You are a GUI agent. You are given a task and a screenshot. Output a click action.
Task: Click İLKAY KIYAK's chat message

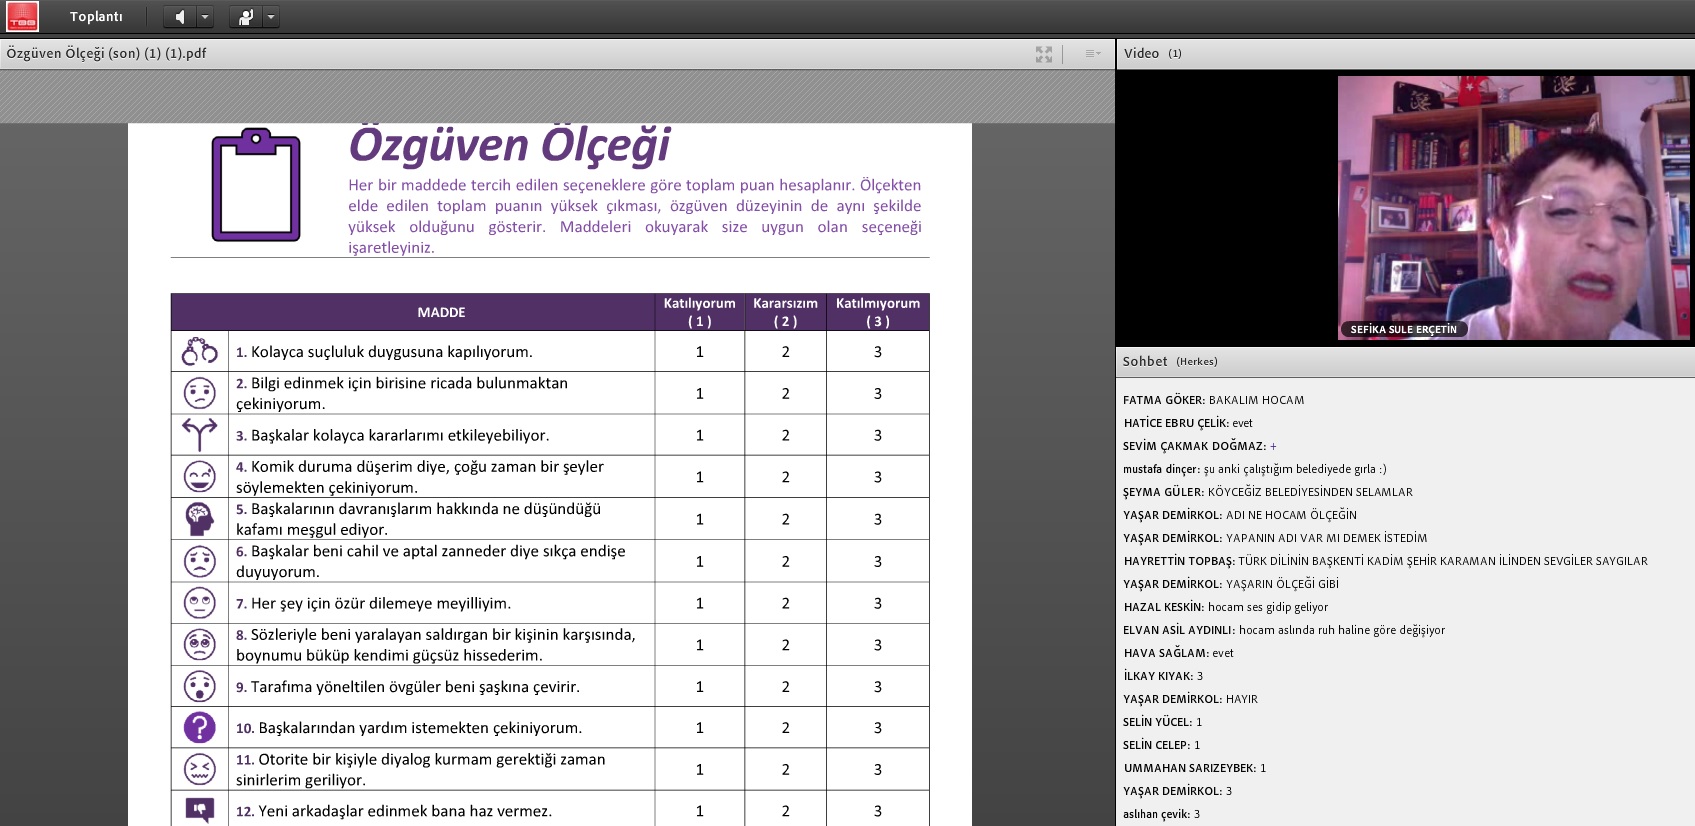[x=1162, y=676]
